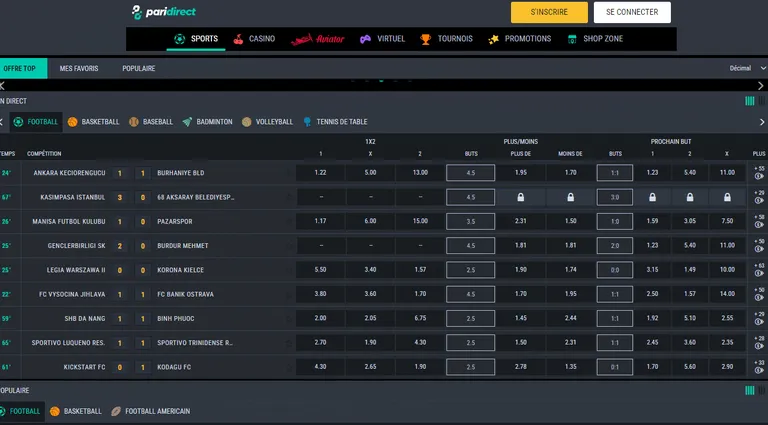Select Football Americain in the popular section
This screenshot has height=425, width=768.
pos(150,411)
